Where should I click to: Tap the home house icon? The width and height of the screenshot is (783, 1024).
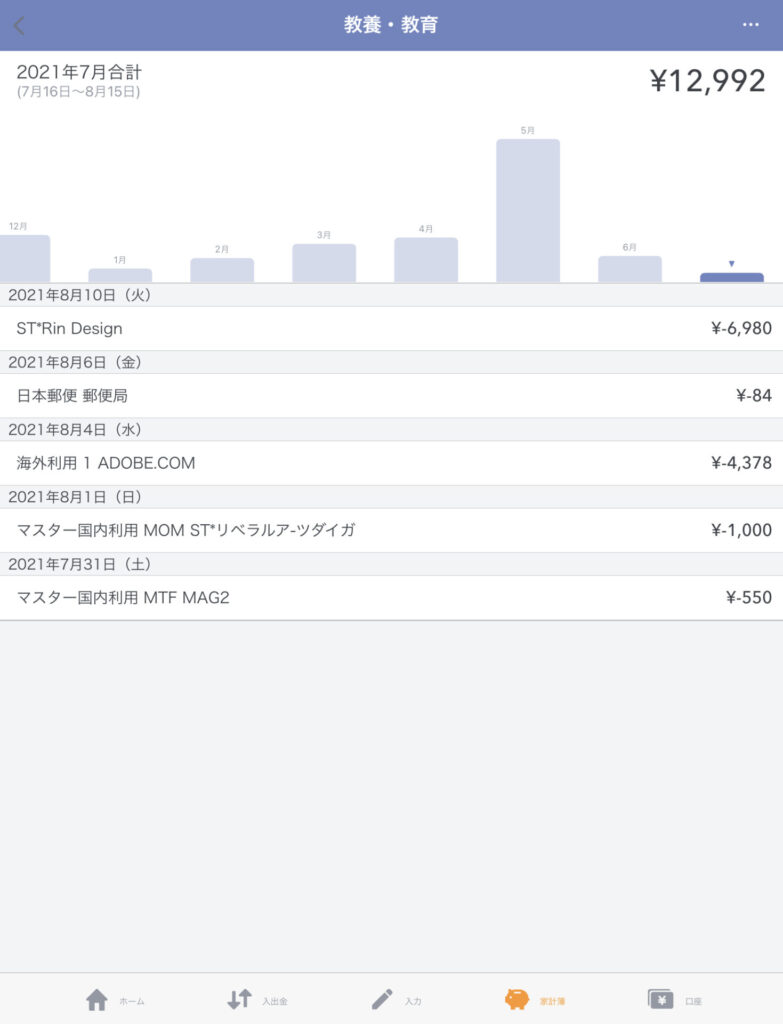tap(97, 1000)
